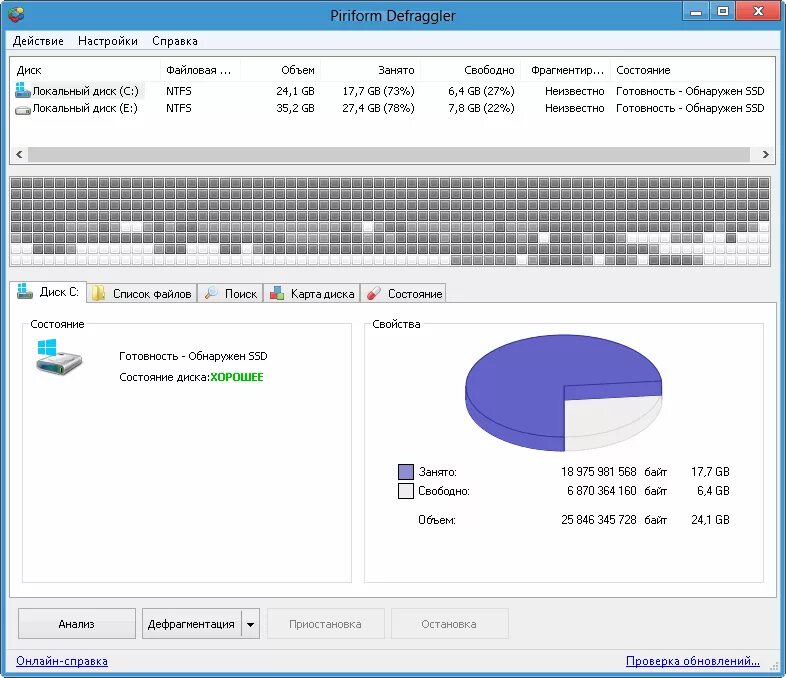Click the Приостановка button

click(325, 624)
